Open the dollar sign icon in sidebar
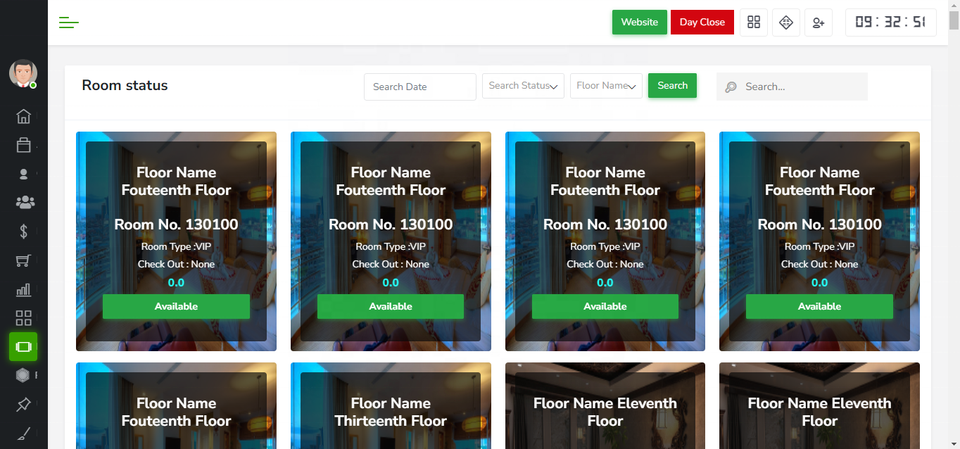 tap(23, 231)
